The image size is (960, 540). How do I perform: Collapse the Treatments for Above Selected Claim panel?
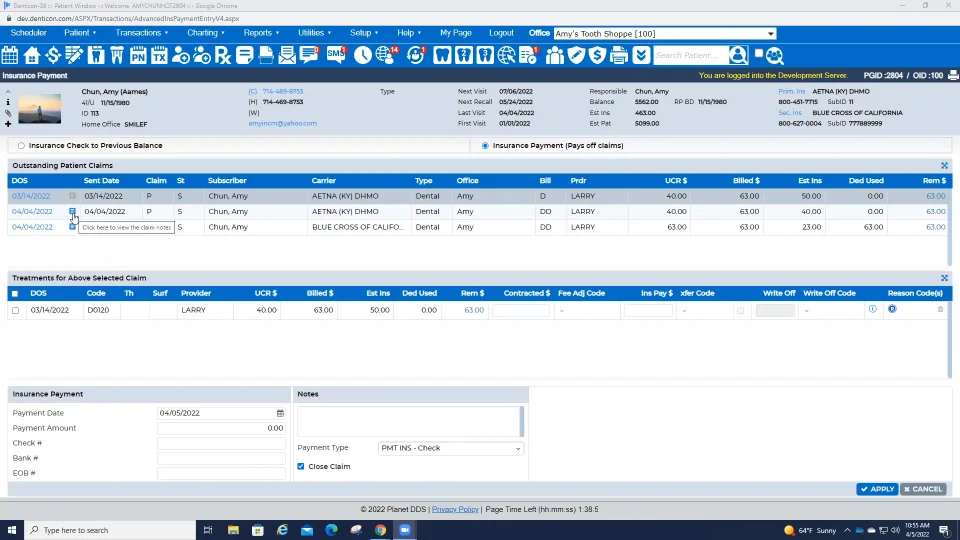[x=944, y=278]
